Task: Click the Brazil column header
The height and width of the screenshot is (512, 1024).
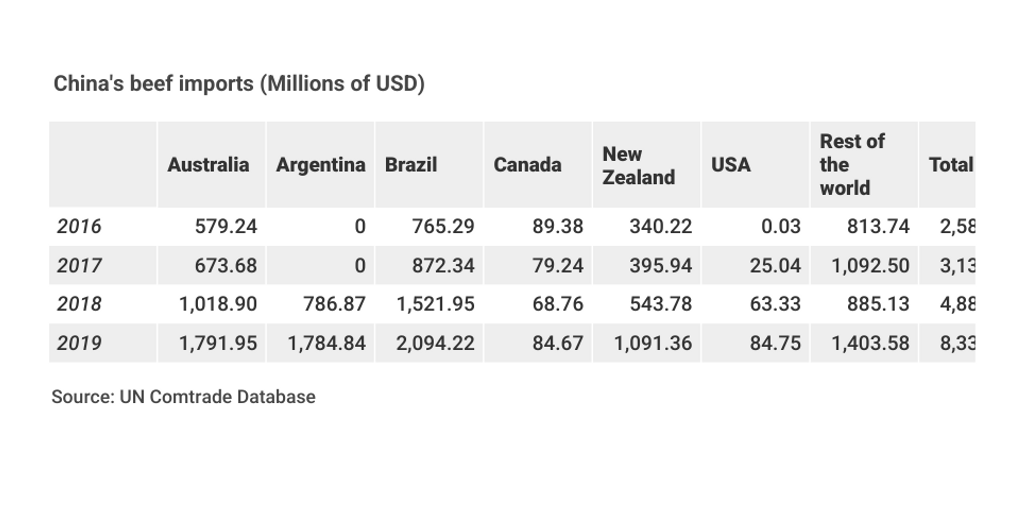Action: [411, 165]
